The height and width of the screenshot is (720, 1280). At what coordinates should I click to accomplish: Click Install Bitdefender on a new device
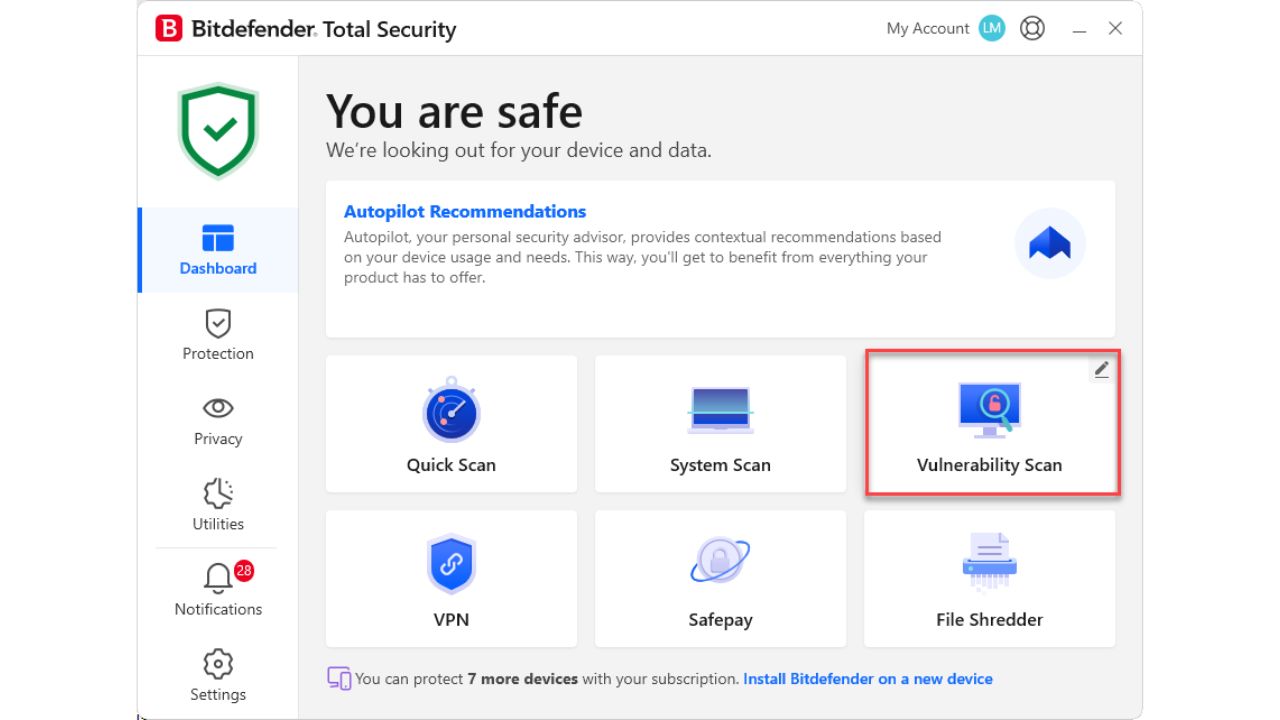tap(867, 678)
